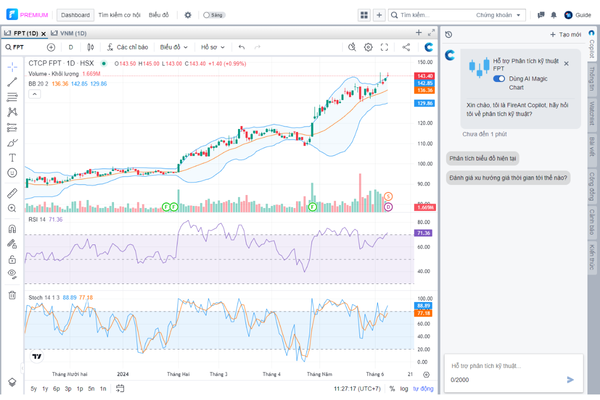Lock all drawing tools
600x400 pixels.
[12, 259]
